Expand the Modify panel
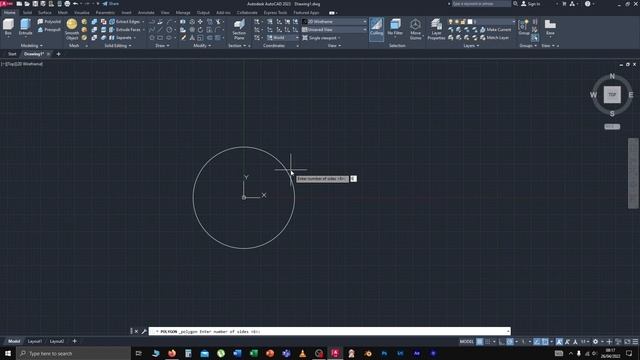Viewport: 640px width, 360px height. (x=202, y=46)
